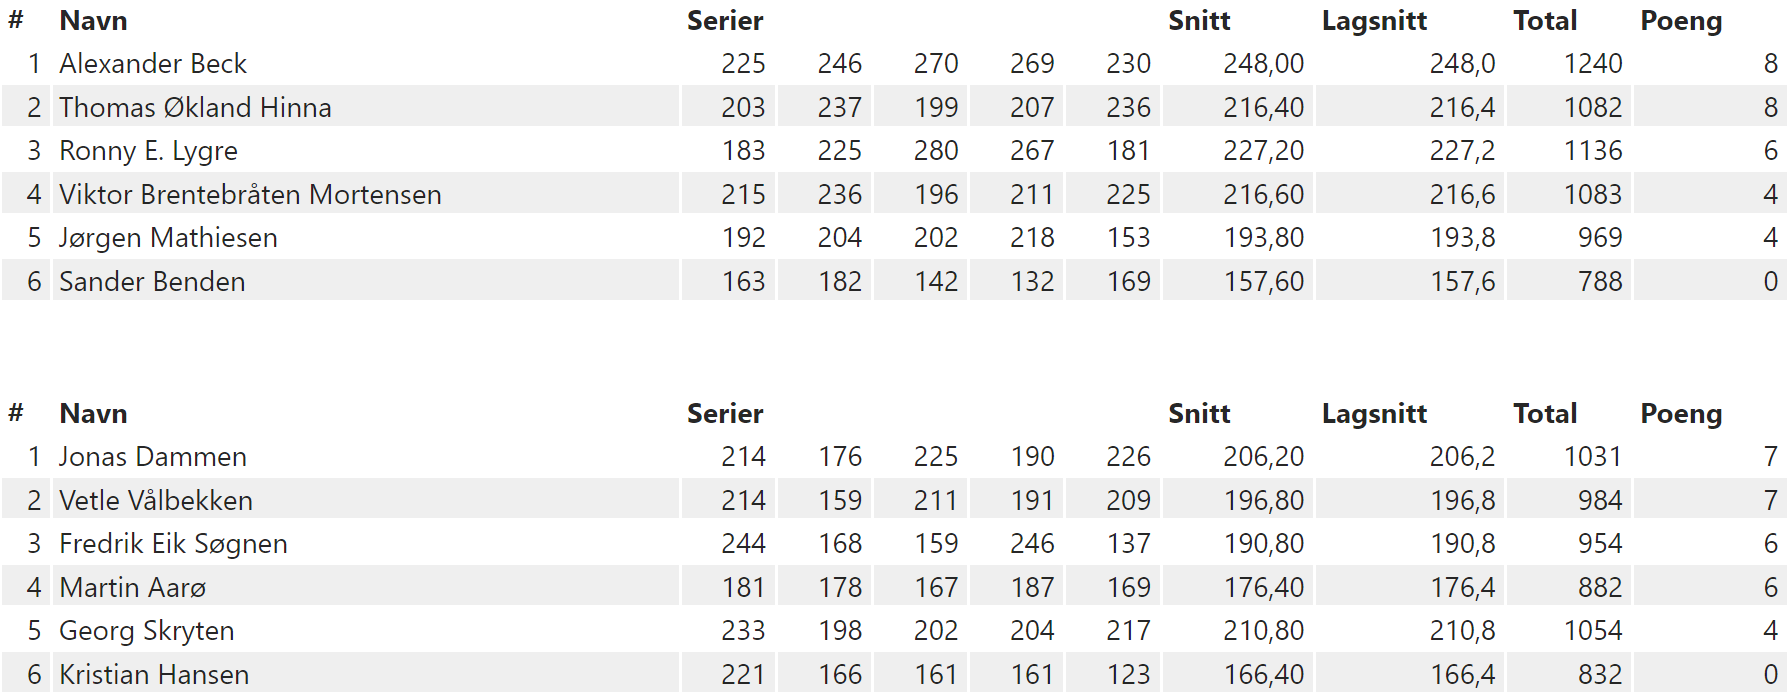Click Viktor Brentebråten Mortensen's name
1790x695 pixels.
coord(250,194)
